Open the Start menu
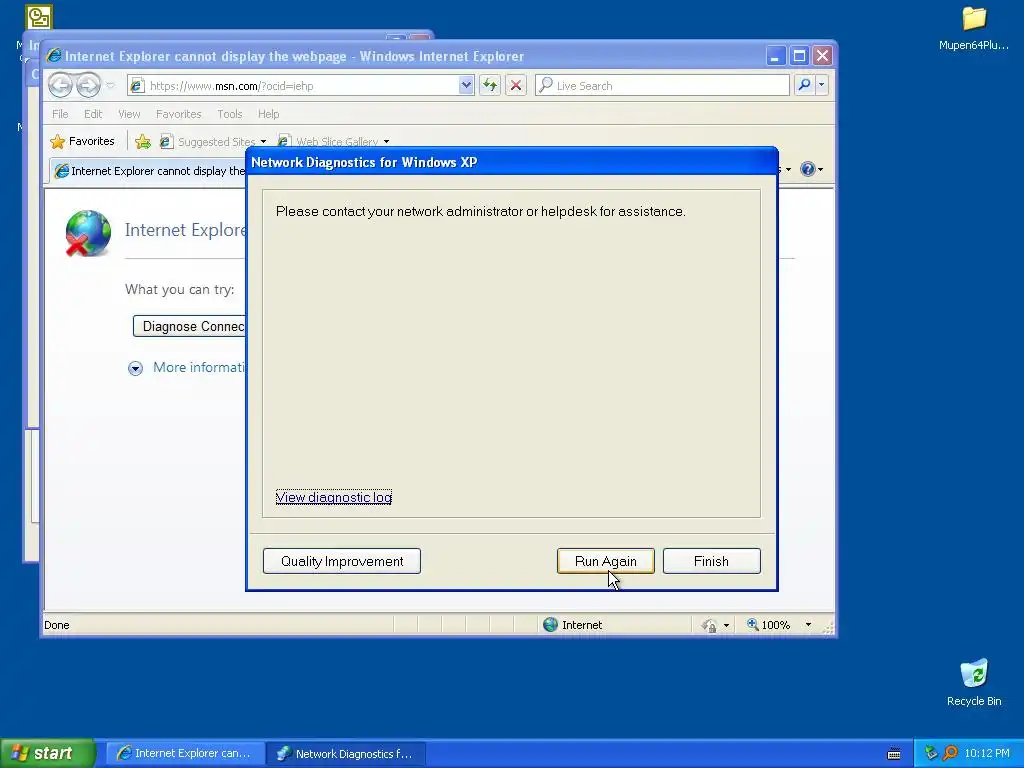Viewport: 1024px width, 768px height. point(47,753)
